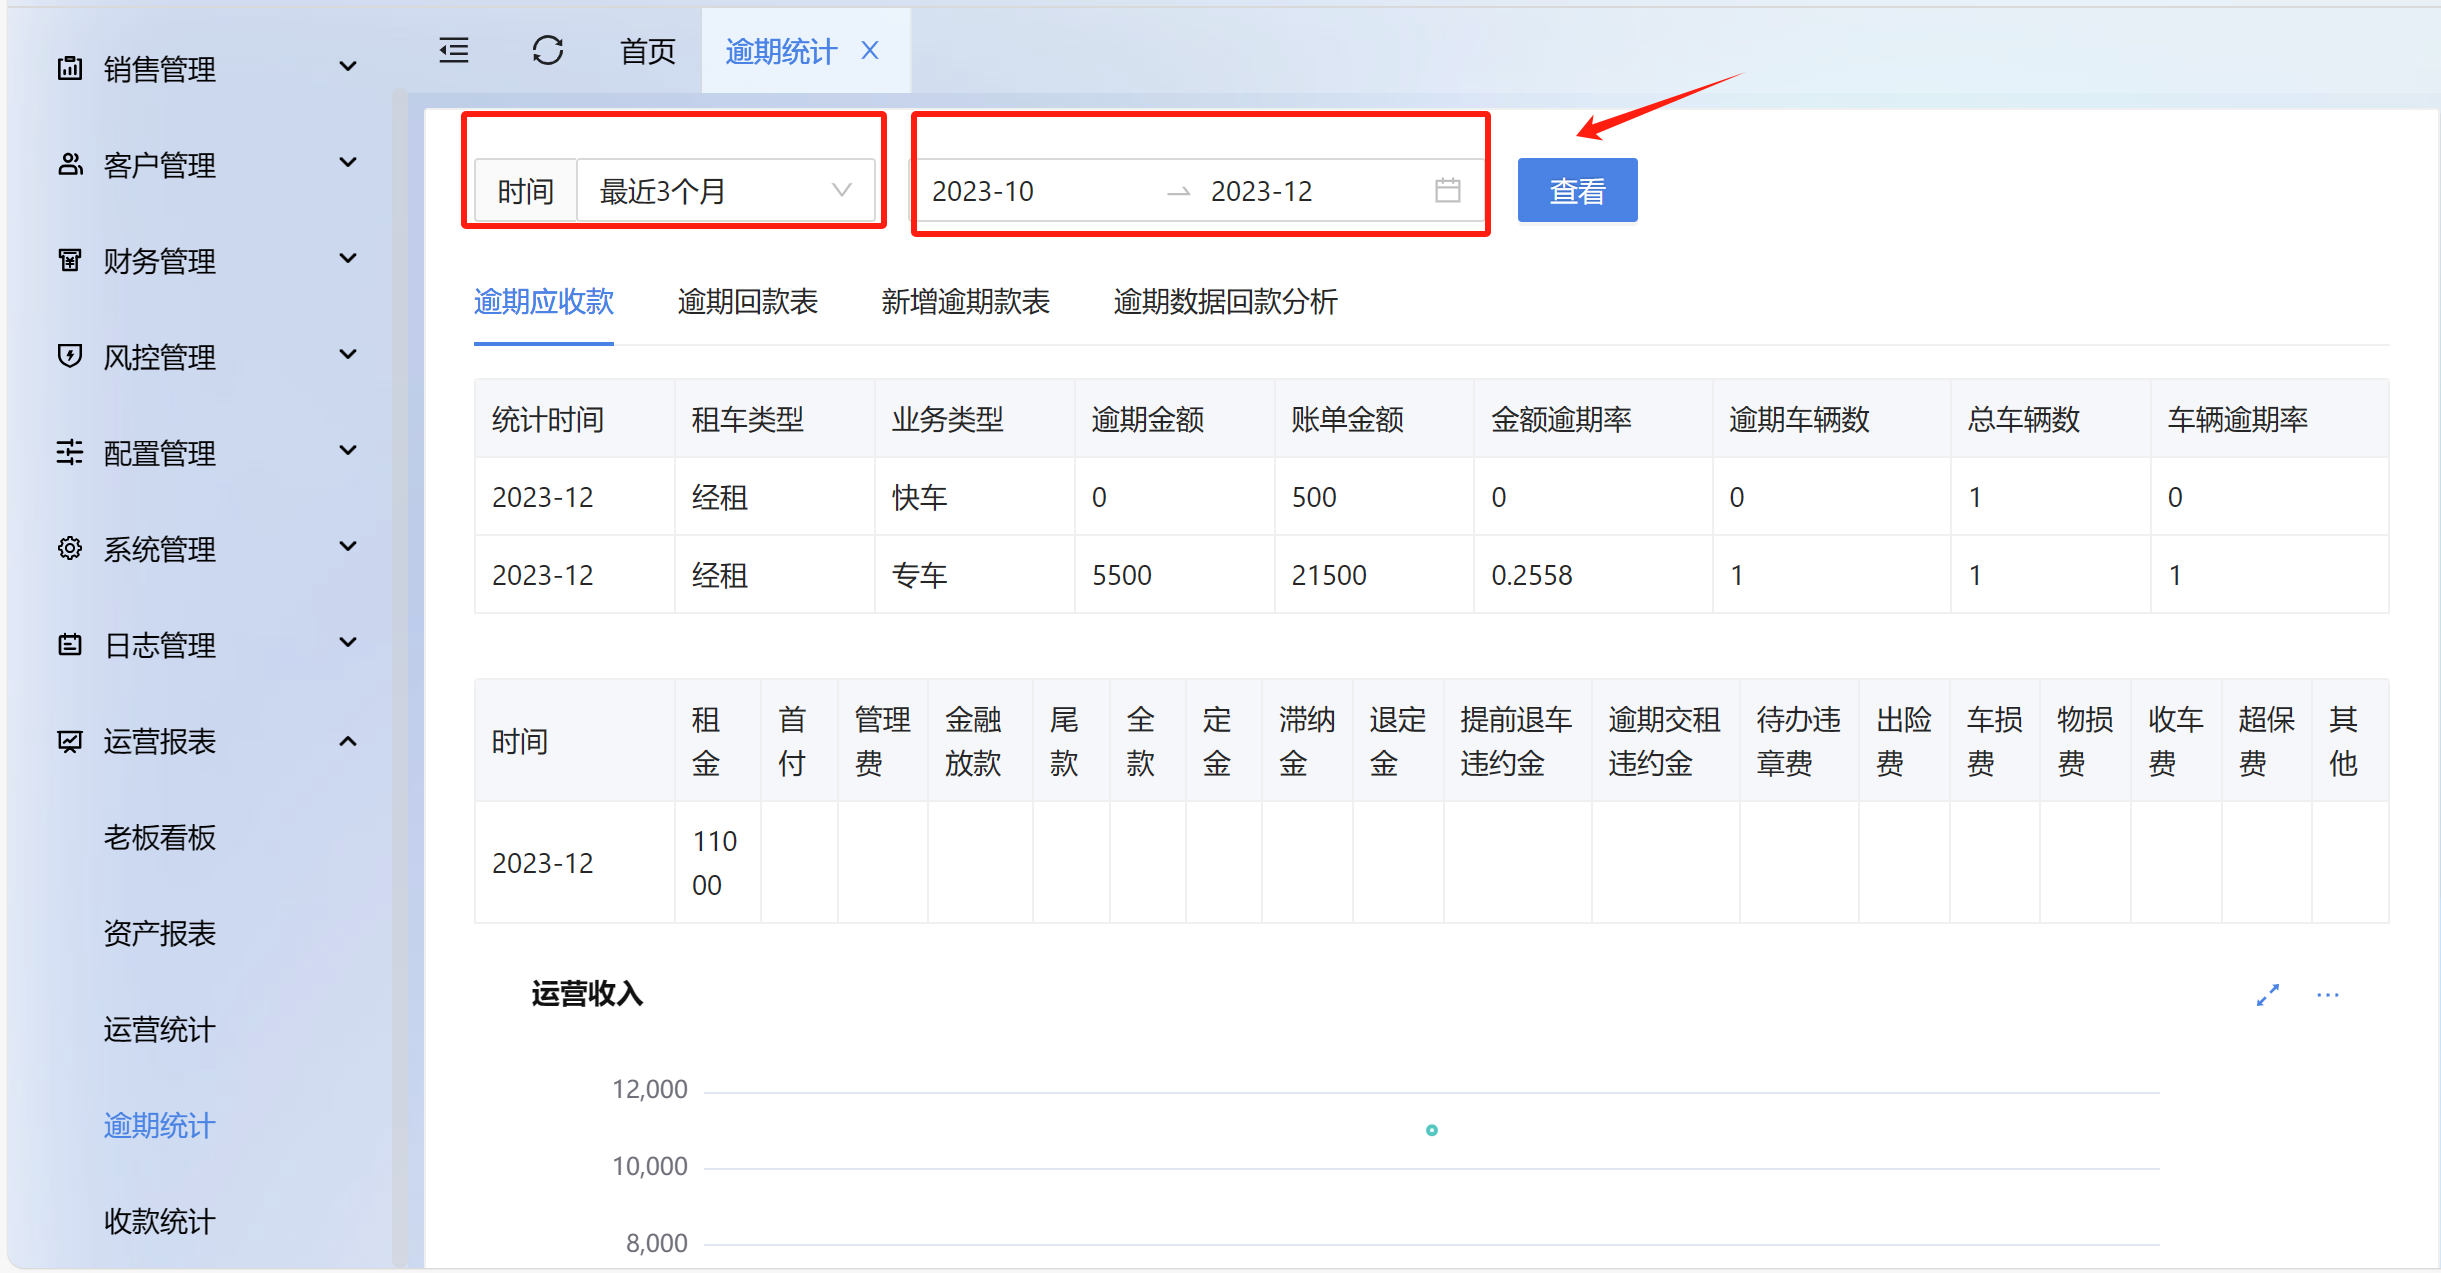The width and height of the screenshot is (2441, 1273).
Task: Click the 查看 button
Action: pyautogui.click(x=1577, y=190)
